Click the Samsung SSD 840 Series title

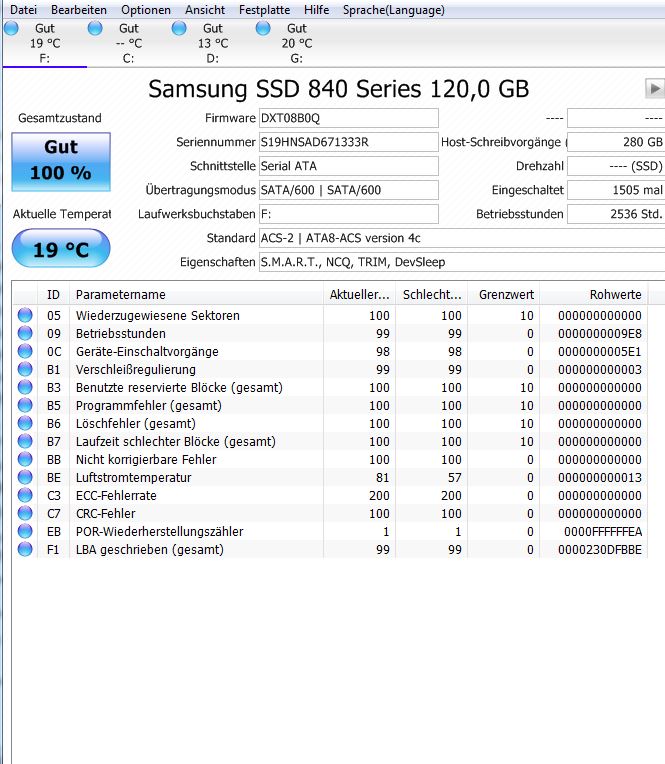[339, 89]
